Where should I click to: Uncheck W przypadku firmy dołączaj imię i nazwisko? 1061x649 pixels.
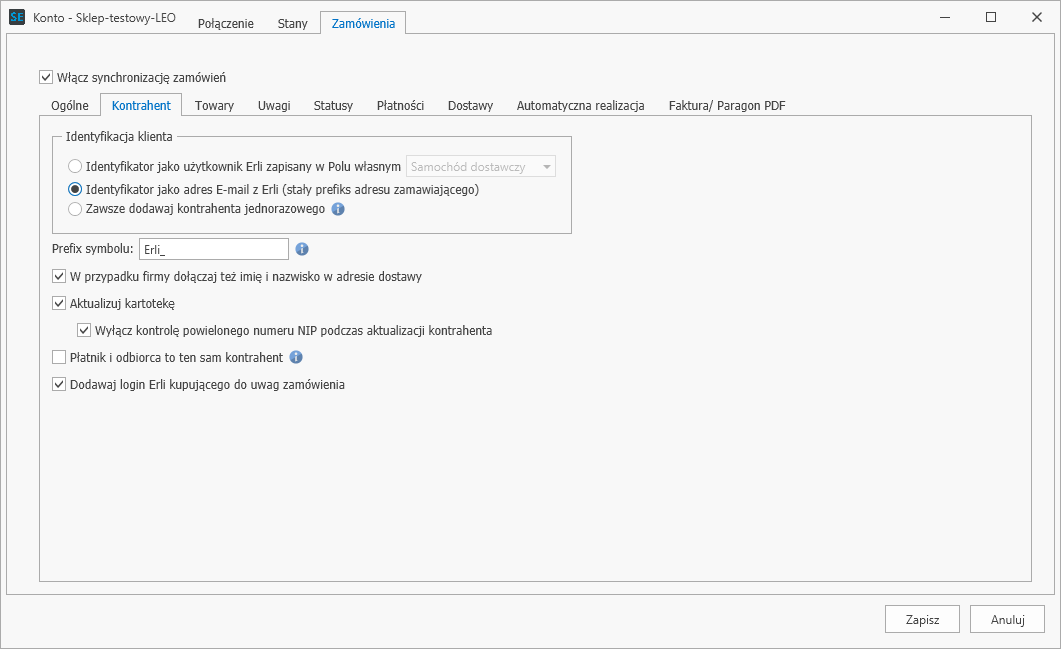(x=59, y=276)
